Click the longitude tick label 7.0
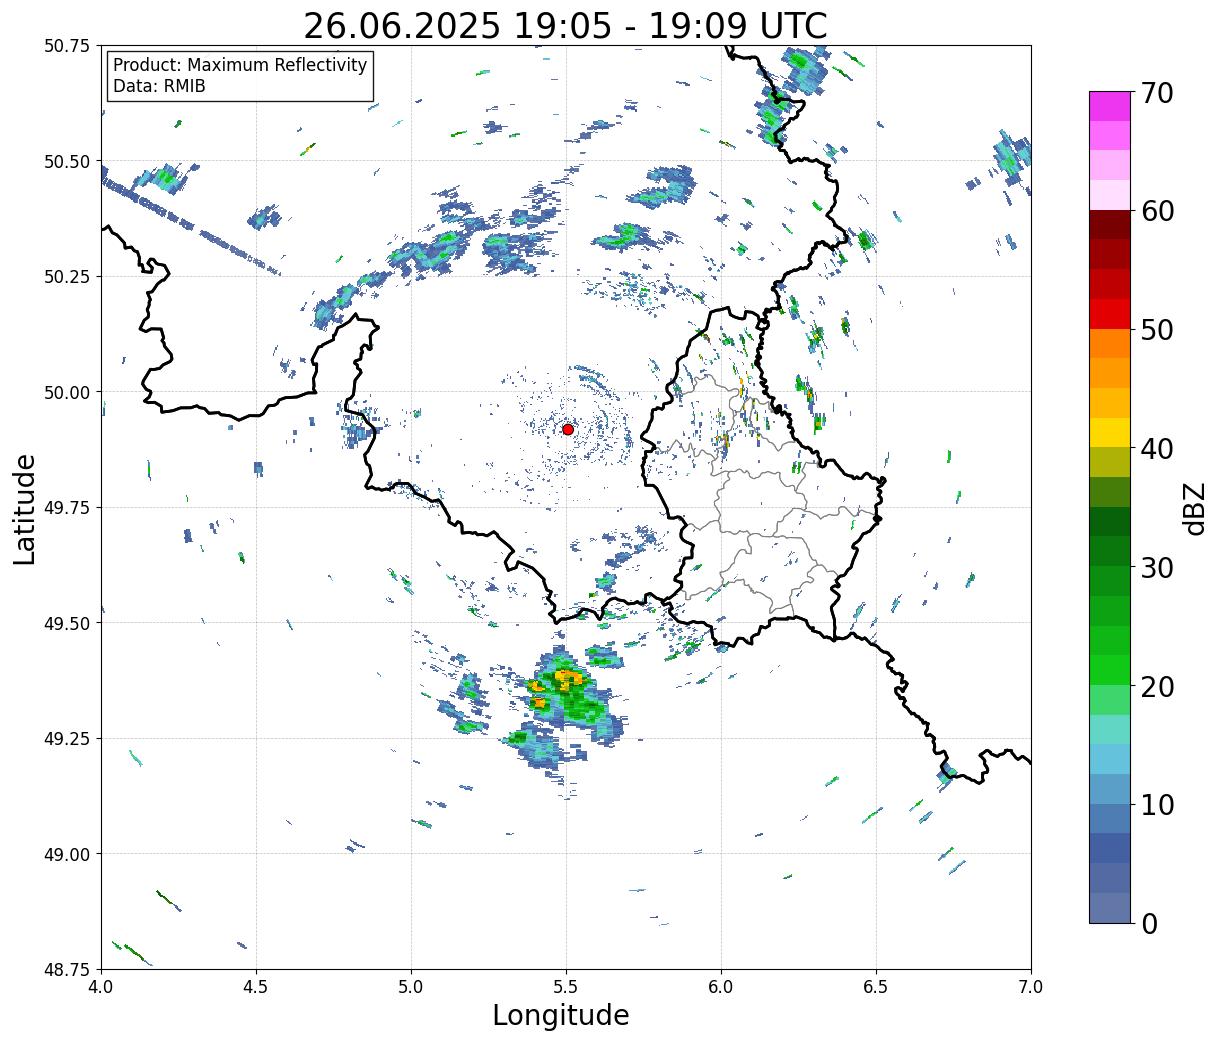 1031,986
